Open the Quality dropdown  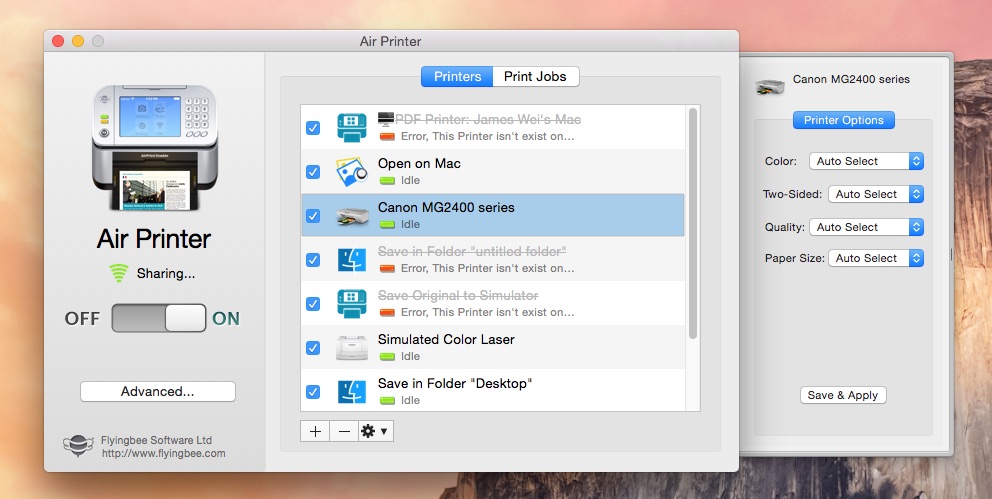pyautogui.click(x=866, y=227)
